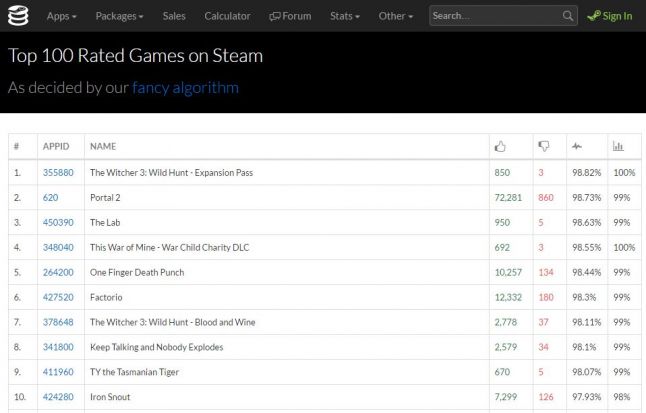
Task: Sort by thumbs-down negative reviews column
Action: (x=544, y=146)
